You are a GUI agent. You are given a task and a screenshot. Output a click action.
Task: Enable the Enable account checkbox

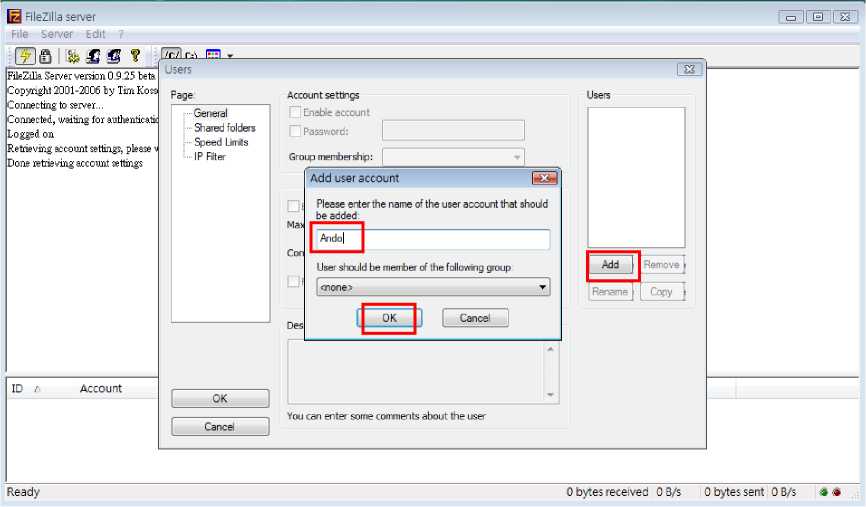tap(295, 113)
